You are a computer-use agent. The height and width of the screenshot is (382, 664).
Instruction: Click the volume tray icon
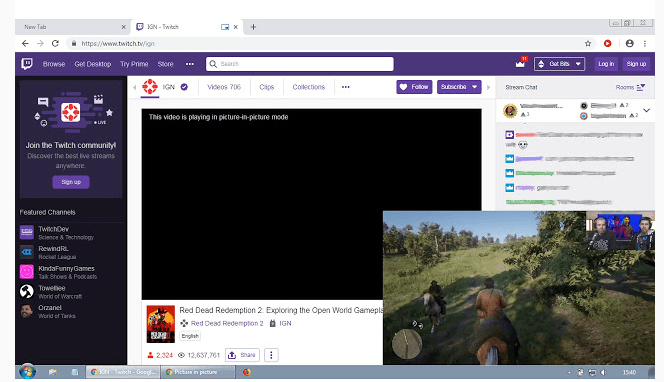click(x=603, y=372)
